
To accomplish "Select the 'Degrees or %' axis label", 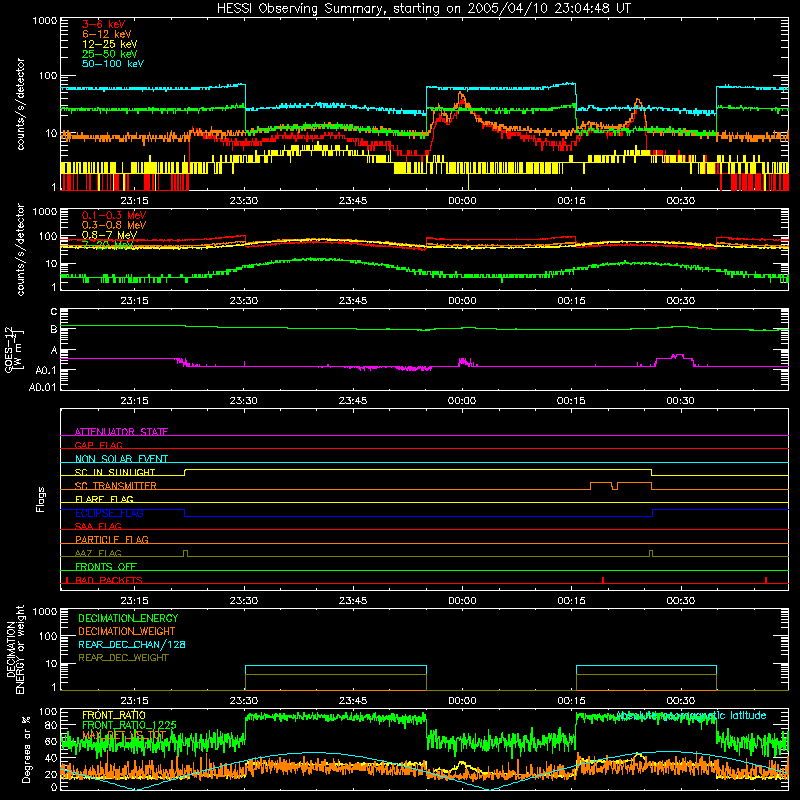I will click(26, 749).
